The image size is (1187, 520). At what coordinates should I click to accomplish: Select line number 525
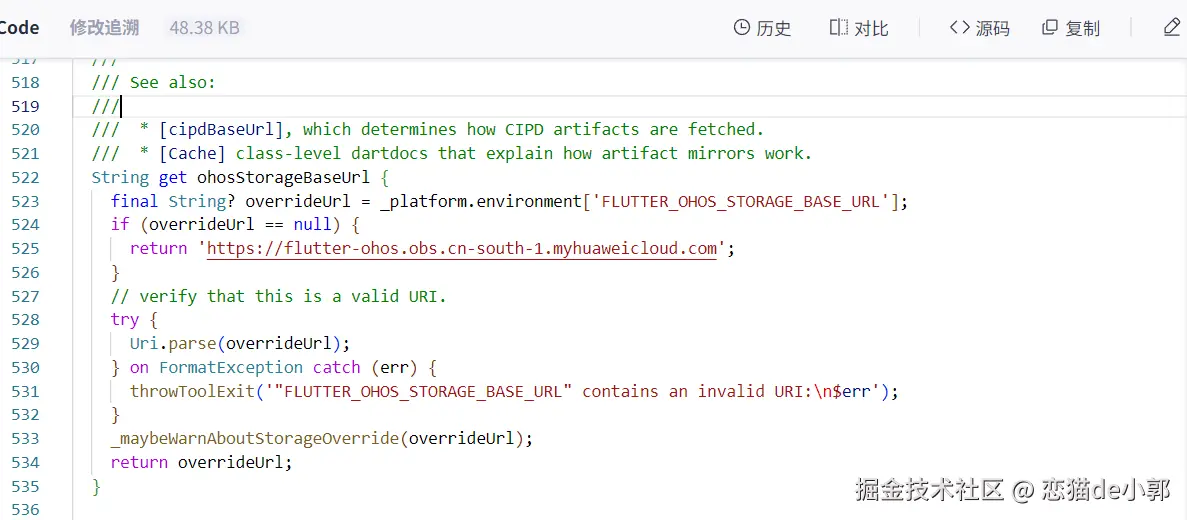(x=25, y=248)
